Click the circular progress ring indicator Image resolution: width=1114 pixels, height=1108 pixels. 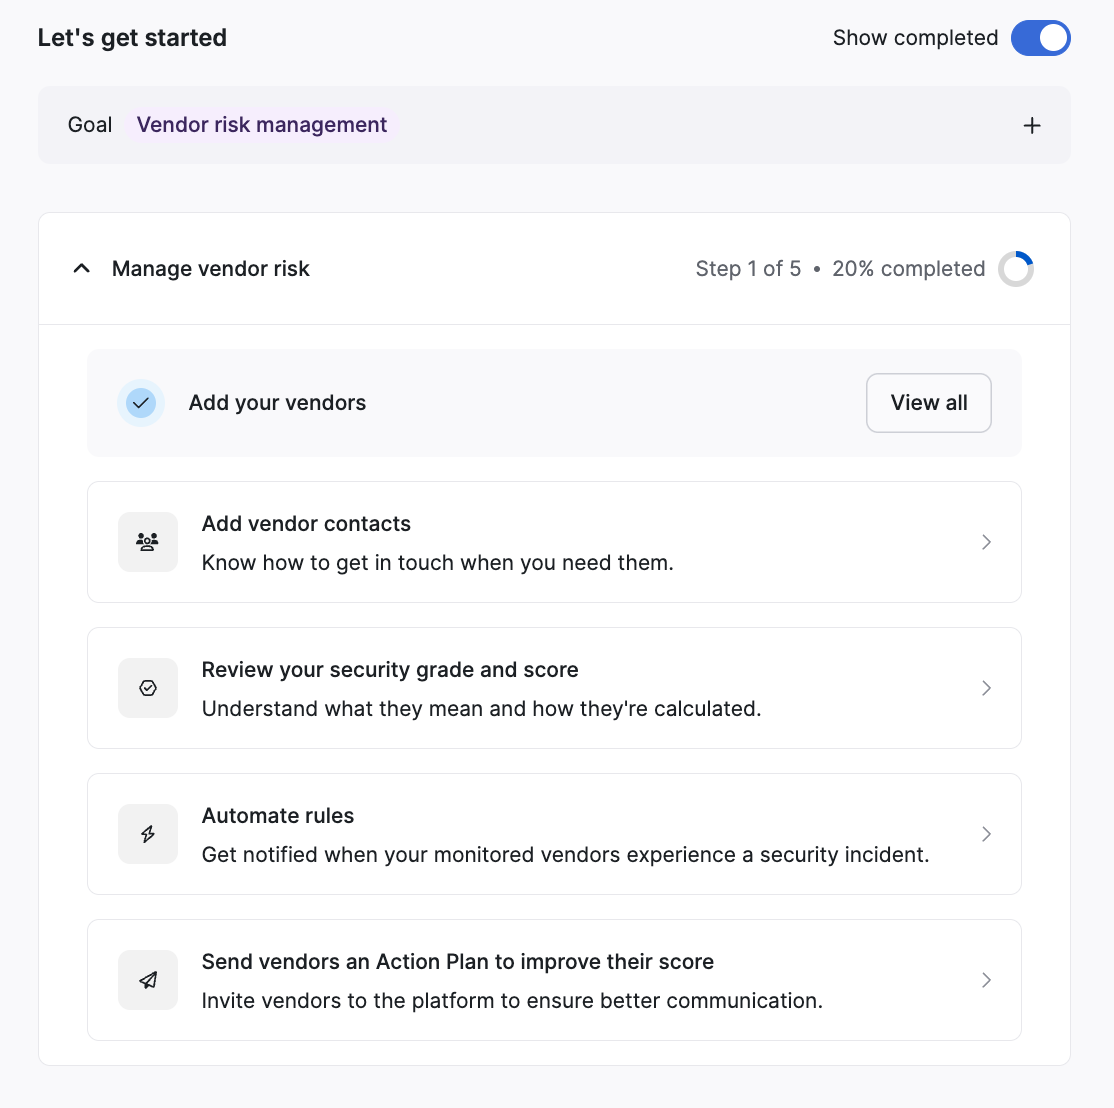1015,269
